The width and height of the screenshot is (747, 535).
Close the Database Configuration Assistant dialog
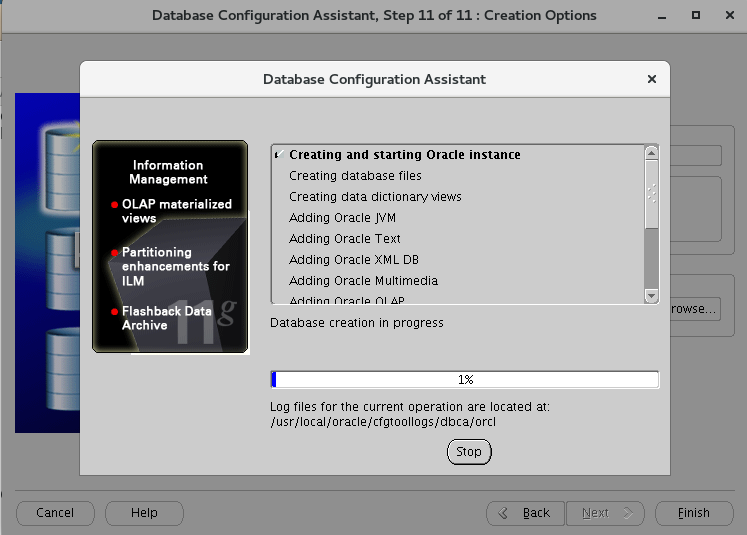tap(652, 79)
